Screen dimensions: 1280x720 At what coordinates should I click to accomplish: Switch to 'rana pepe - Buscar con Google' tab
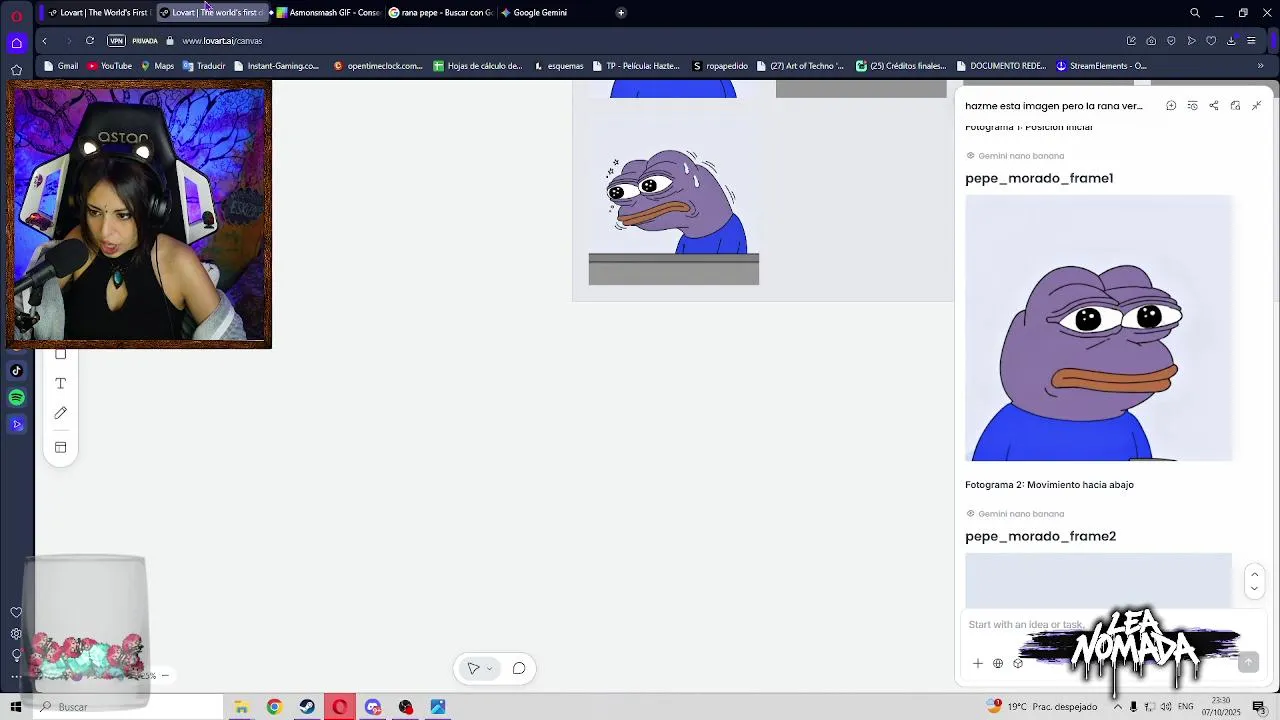click(440, 13)
